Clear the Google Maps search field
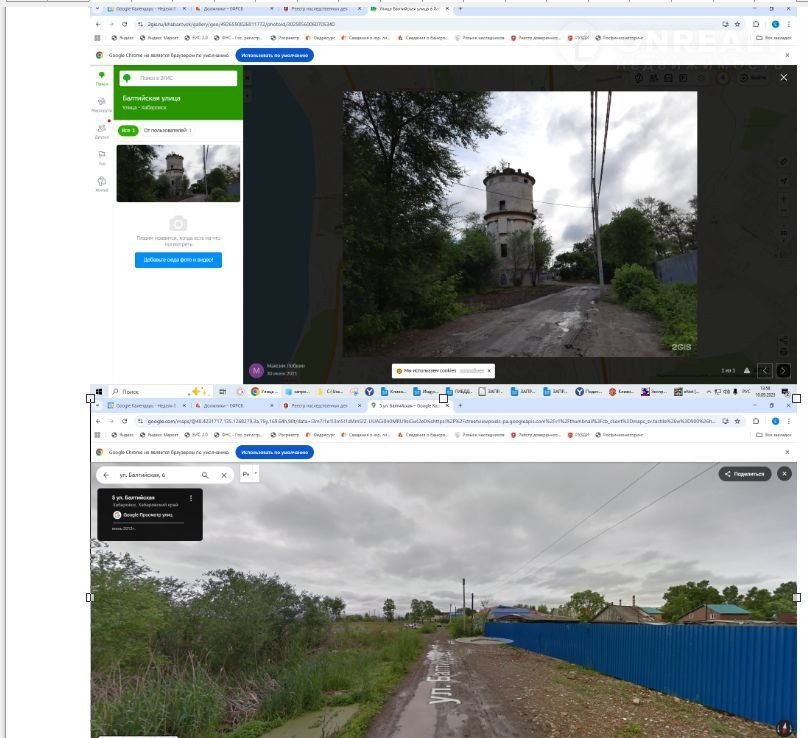 click(224, 475)
